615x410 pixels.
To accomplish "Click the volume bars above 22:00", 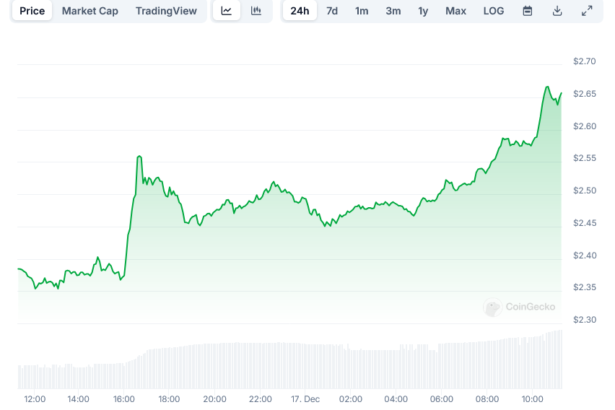I will (260, 366).
